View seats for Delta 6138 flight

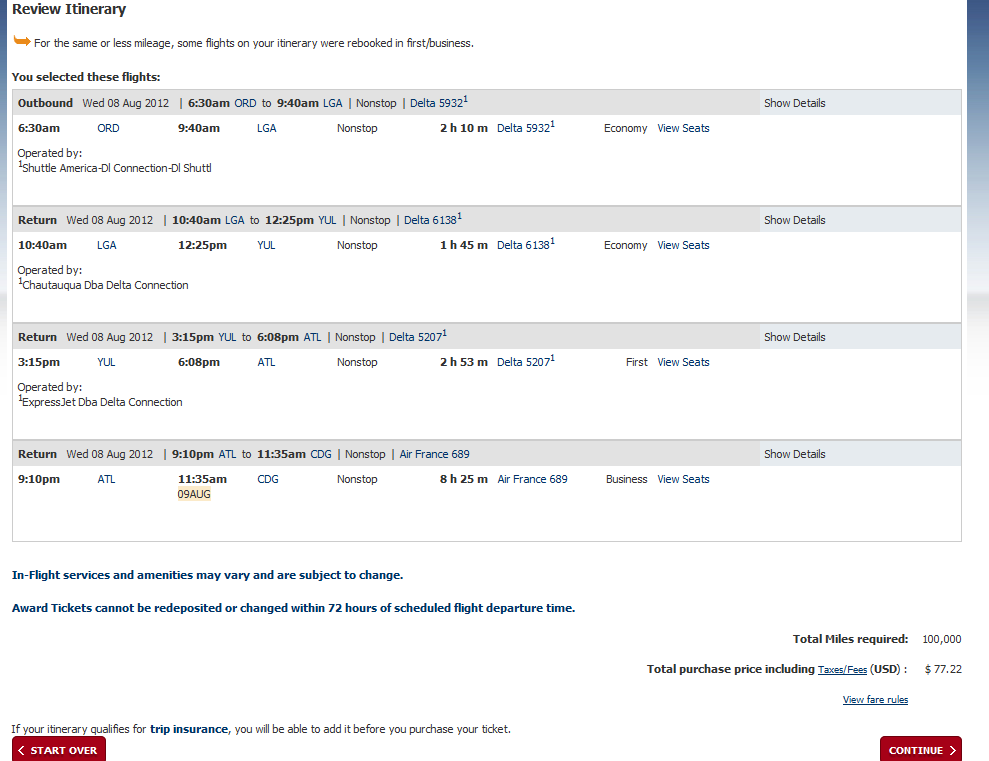683,245
